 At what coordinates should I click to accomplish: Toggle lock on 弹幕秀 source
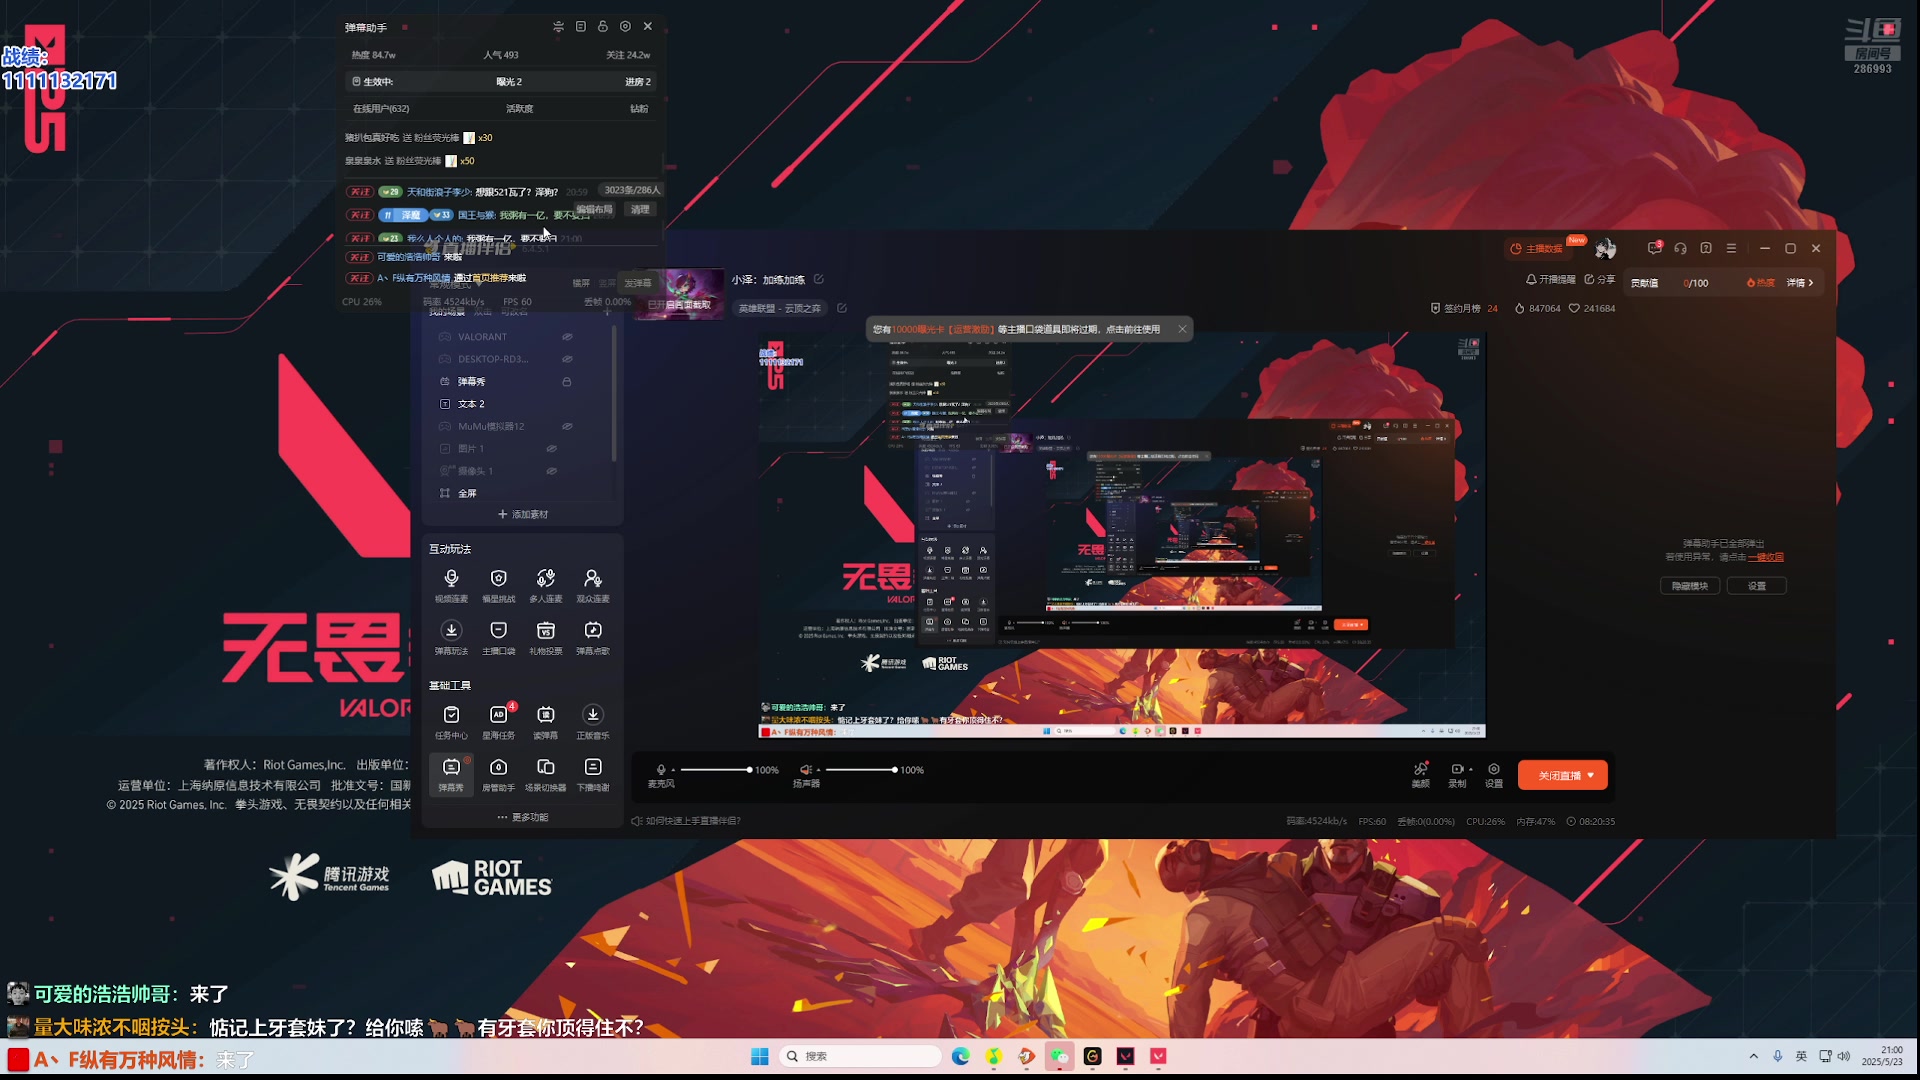(x=567, y=382)
